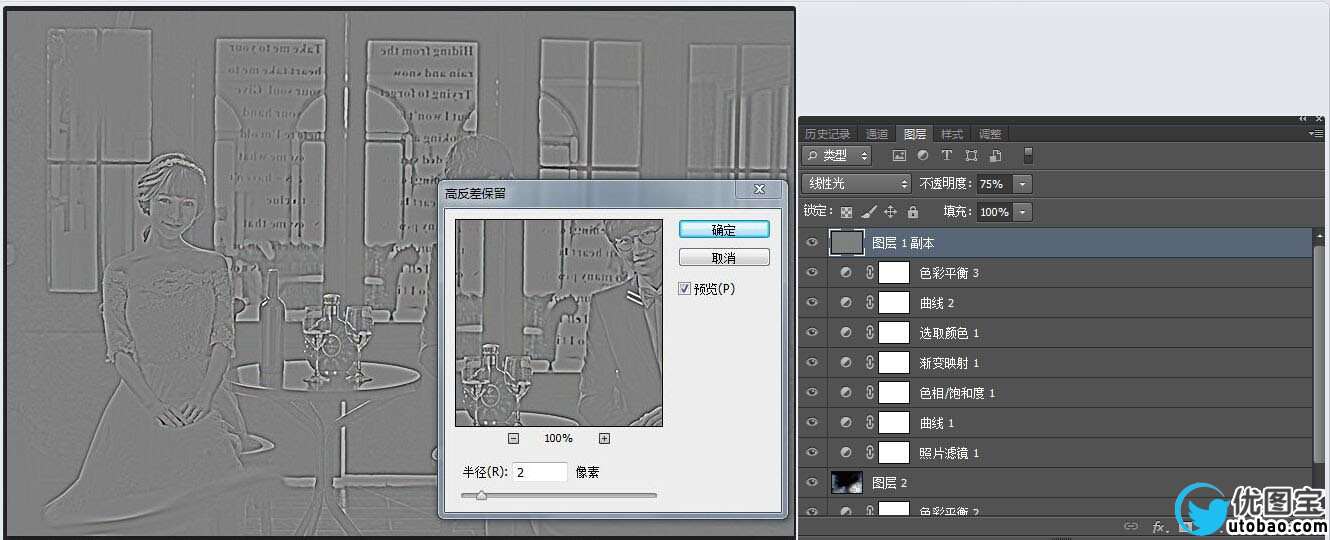Click the fill 100% value field
The height and width of the screenshot is (540, 1330).
[994, 212]
